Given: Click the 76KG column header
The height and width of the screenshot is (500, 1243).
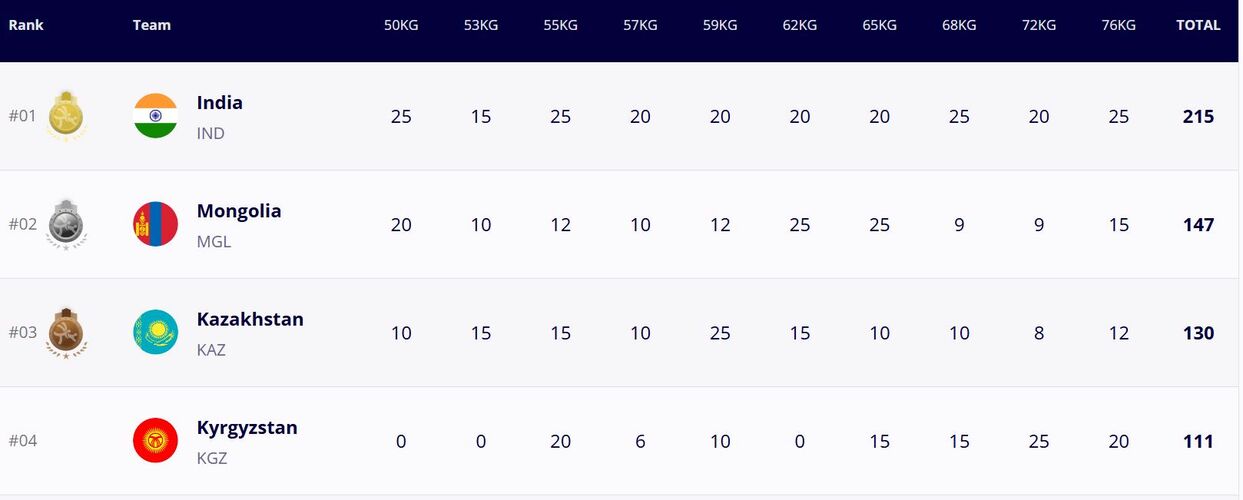Looking at the screenshot, I should (x=1118, y=25).
